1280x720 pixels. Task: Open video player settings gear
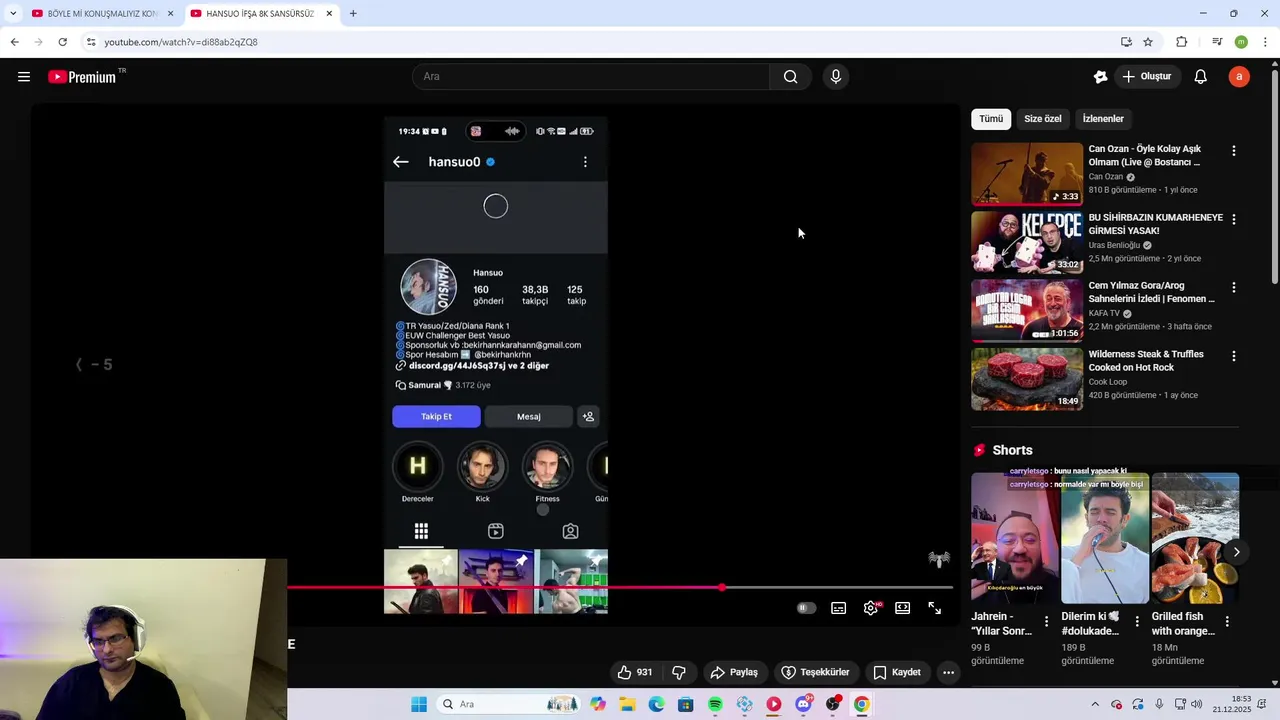click(871, 608)
